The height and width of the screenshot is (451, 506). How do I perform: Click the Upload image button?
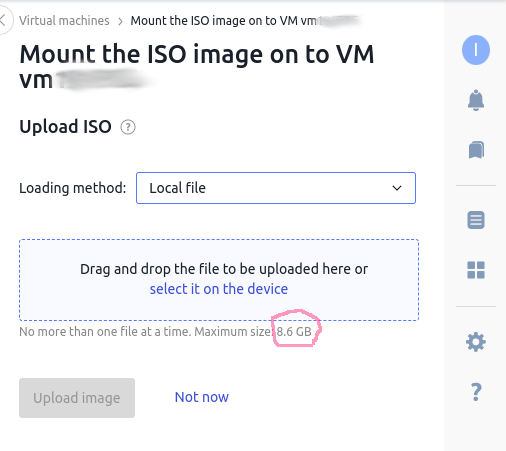pyautogui.click(x=77, y=398)
